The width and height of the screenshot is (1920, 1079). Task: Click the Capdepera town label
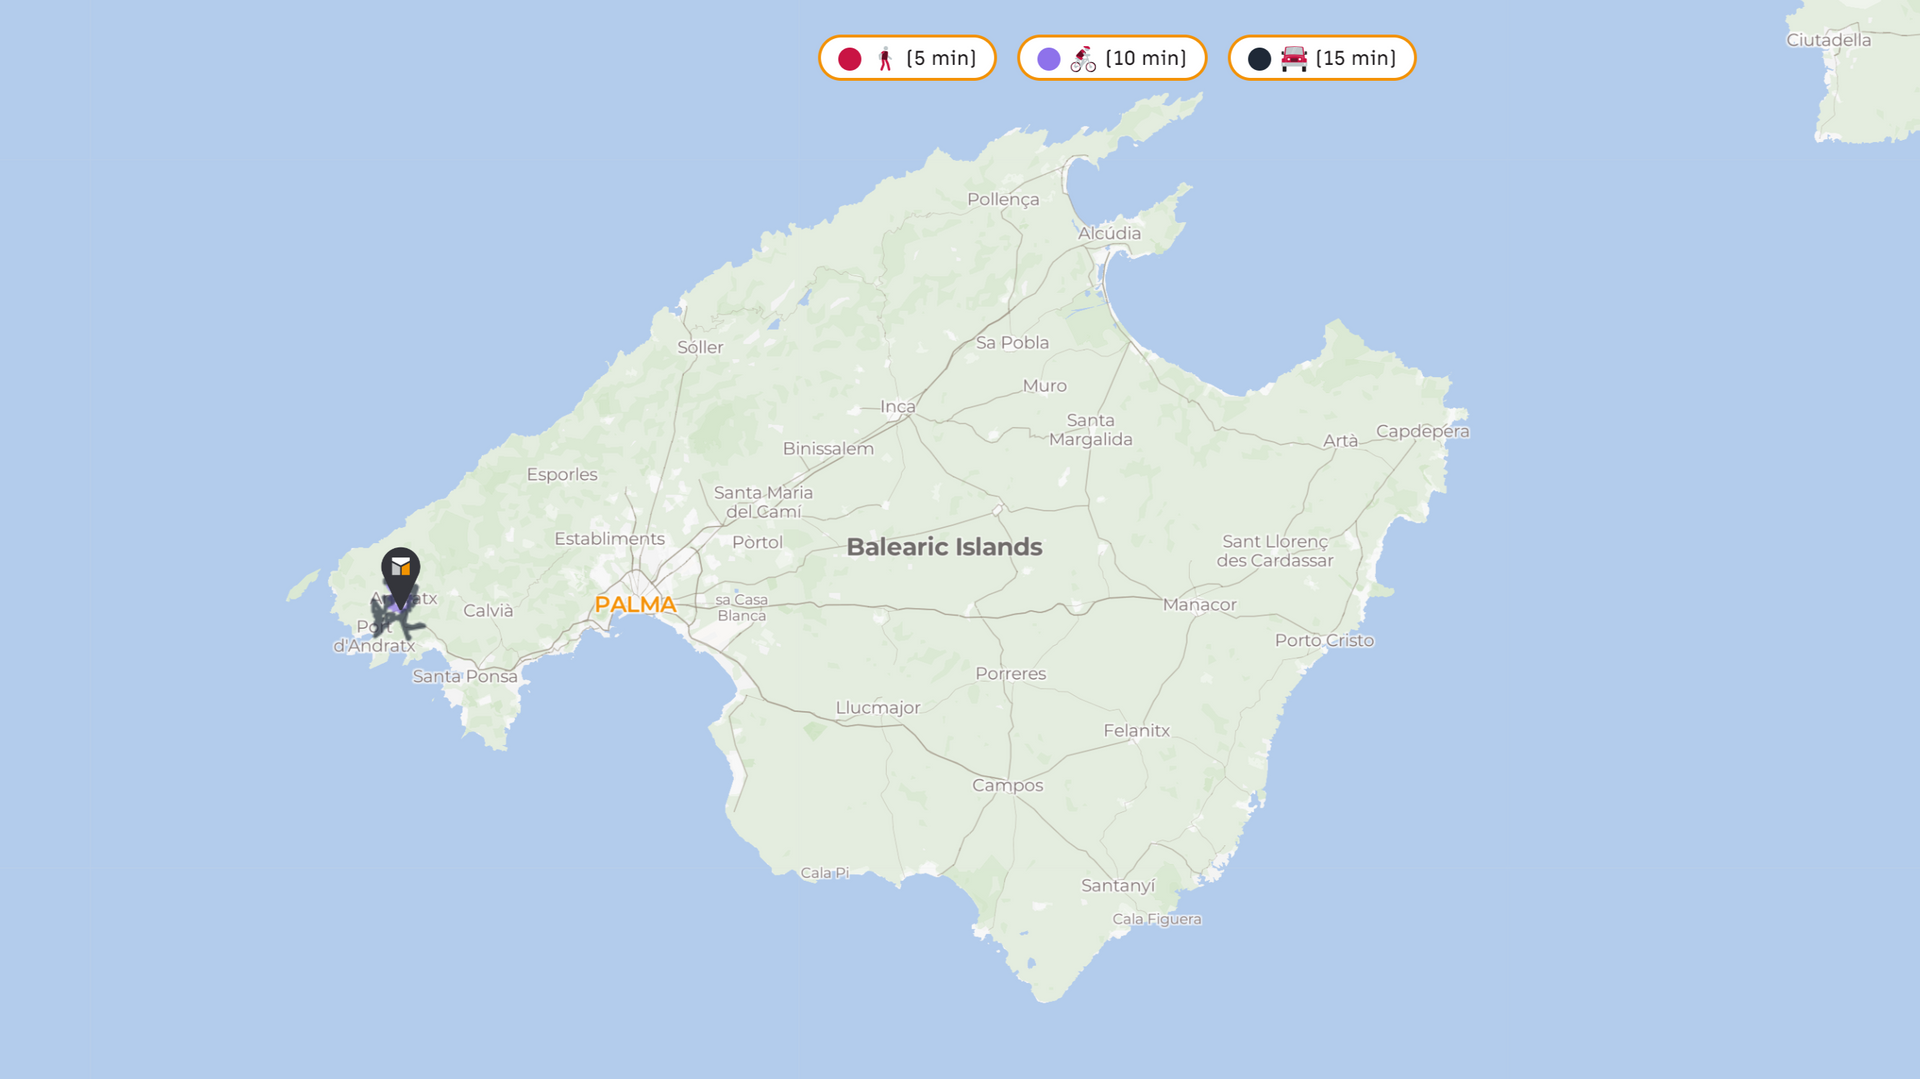[x=1422, y=431]
